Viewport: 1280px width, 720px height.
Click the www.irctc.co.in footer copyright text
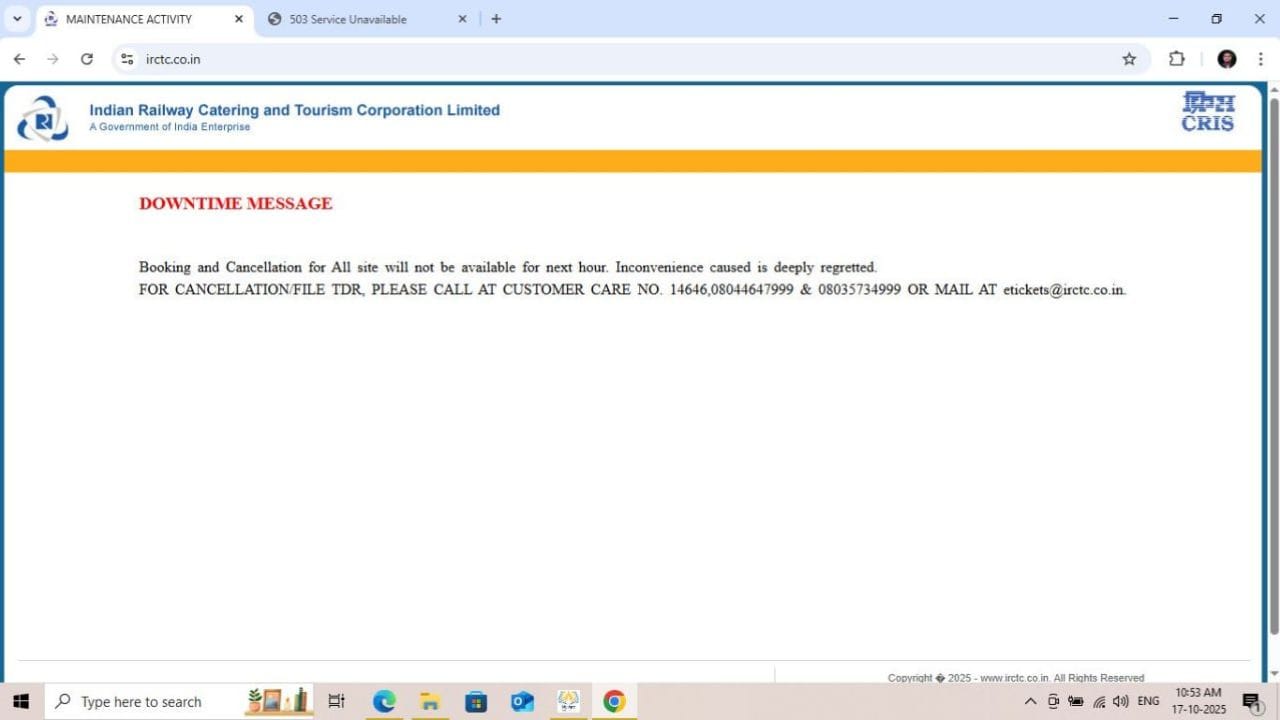[x=1015, y=677]
